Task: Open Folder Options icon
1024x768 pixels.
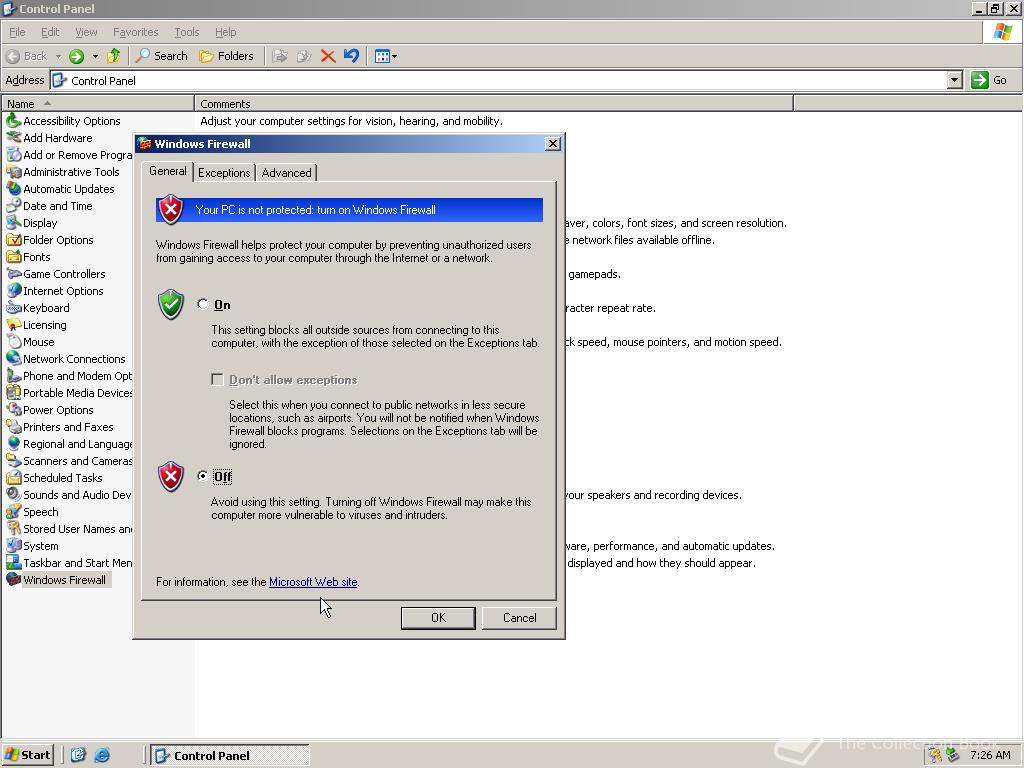Action: click(x=14, y=240)
